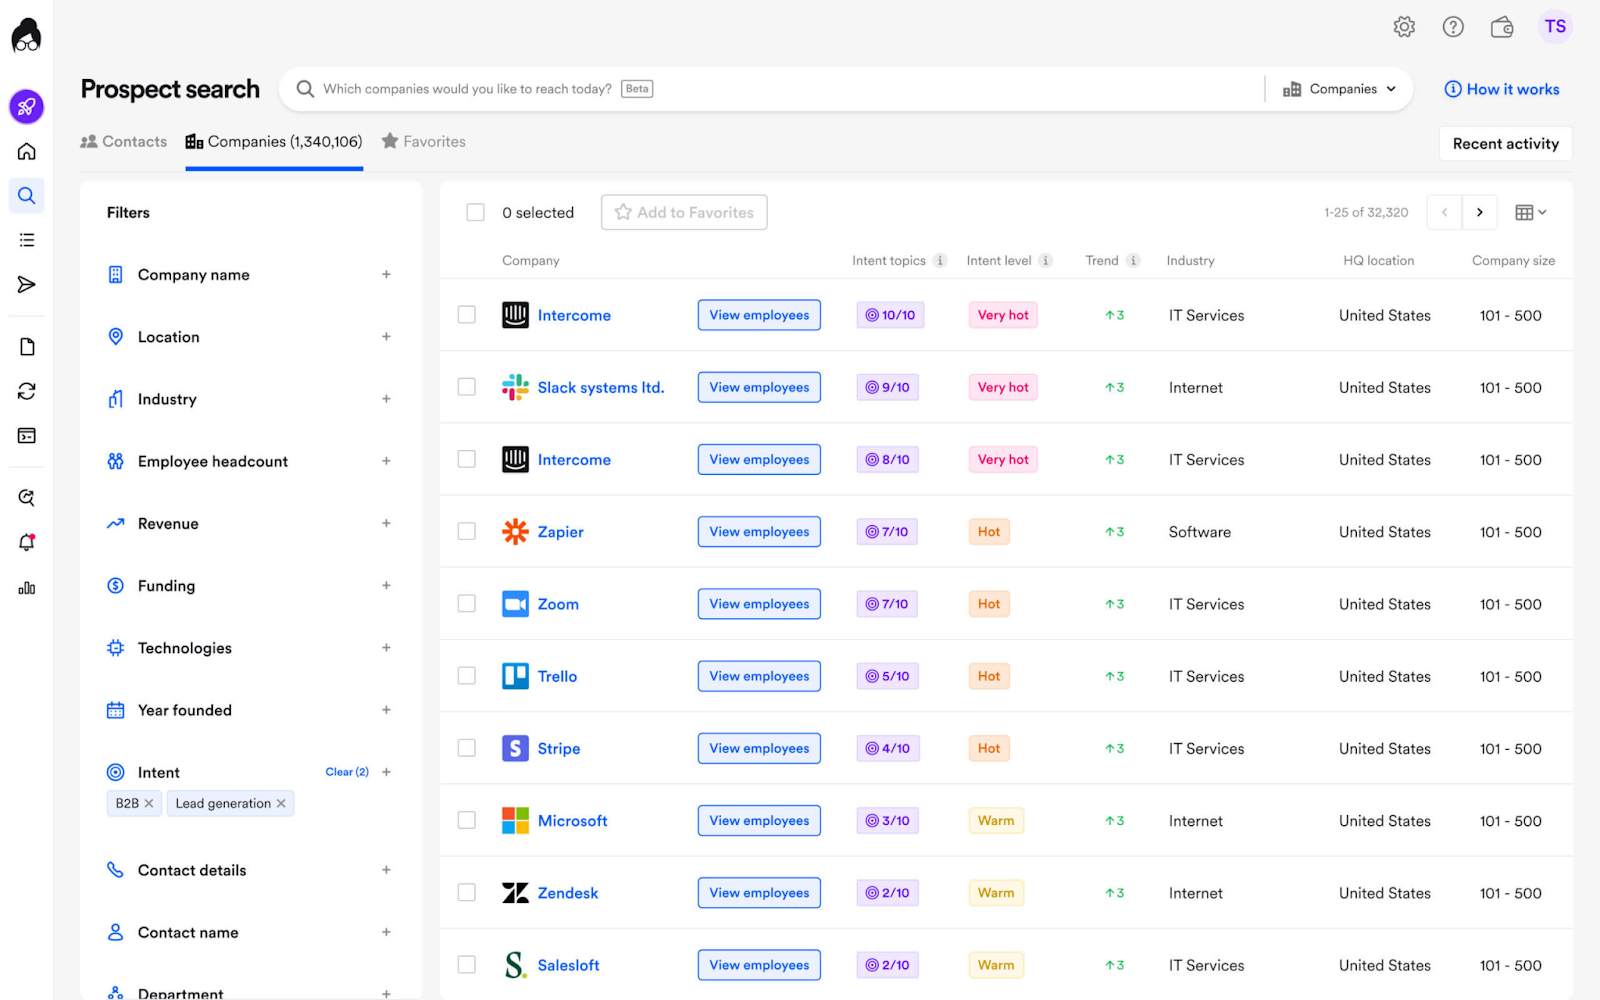
Task: Open the notifications bell icon
Action: coord(26,542)
